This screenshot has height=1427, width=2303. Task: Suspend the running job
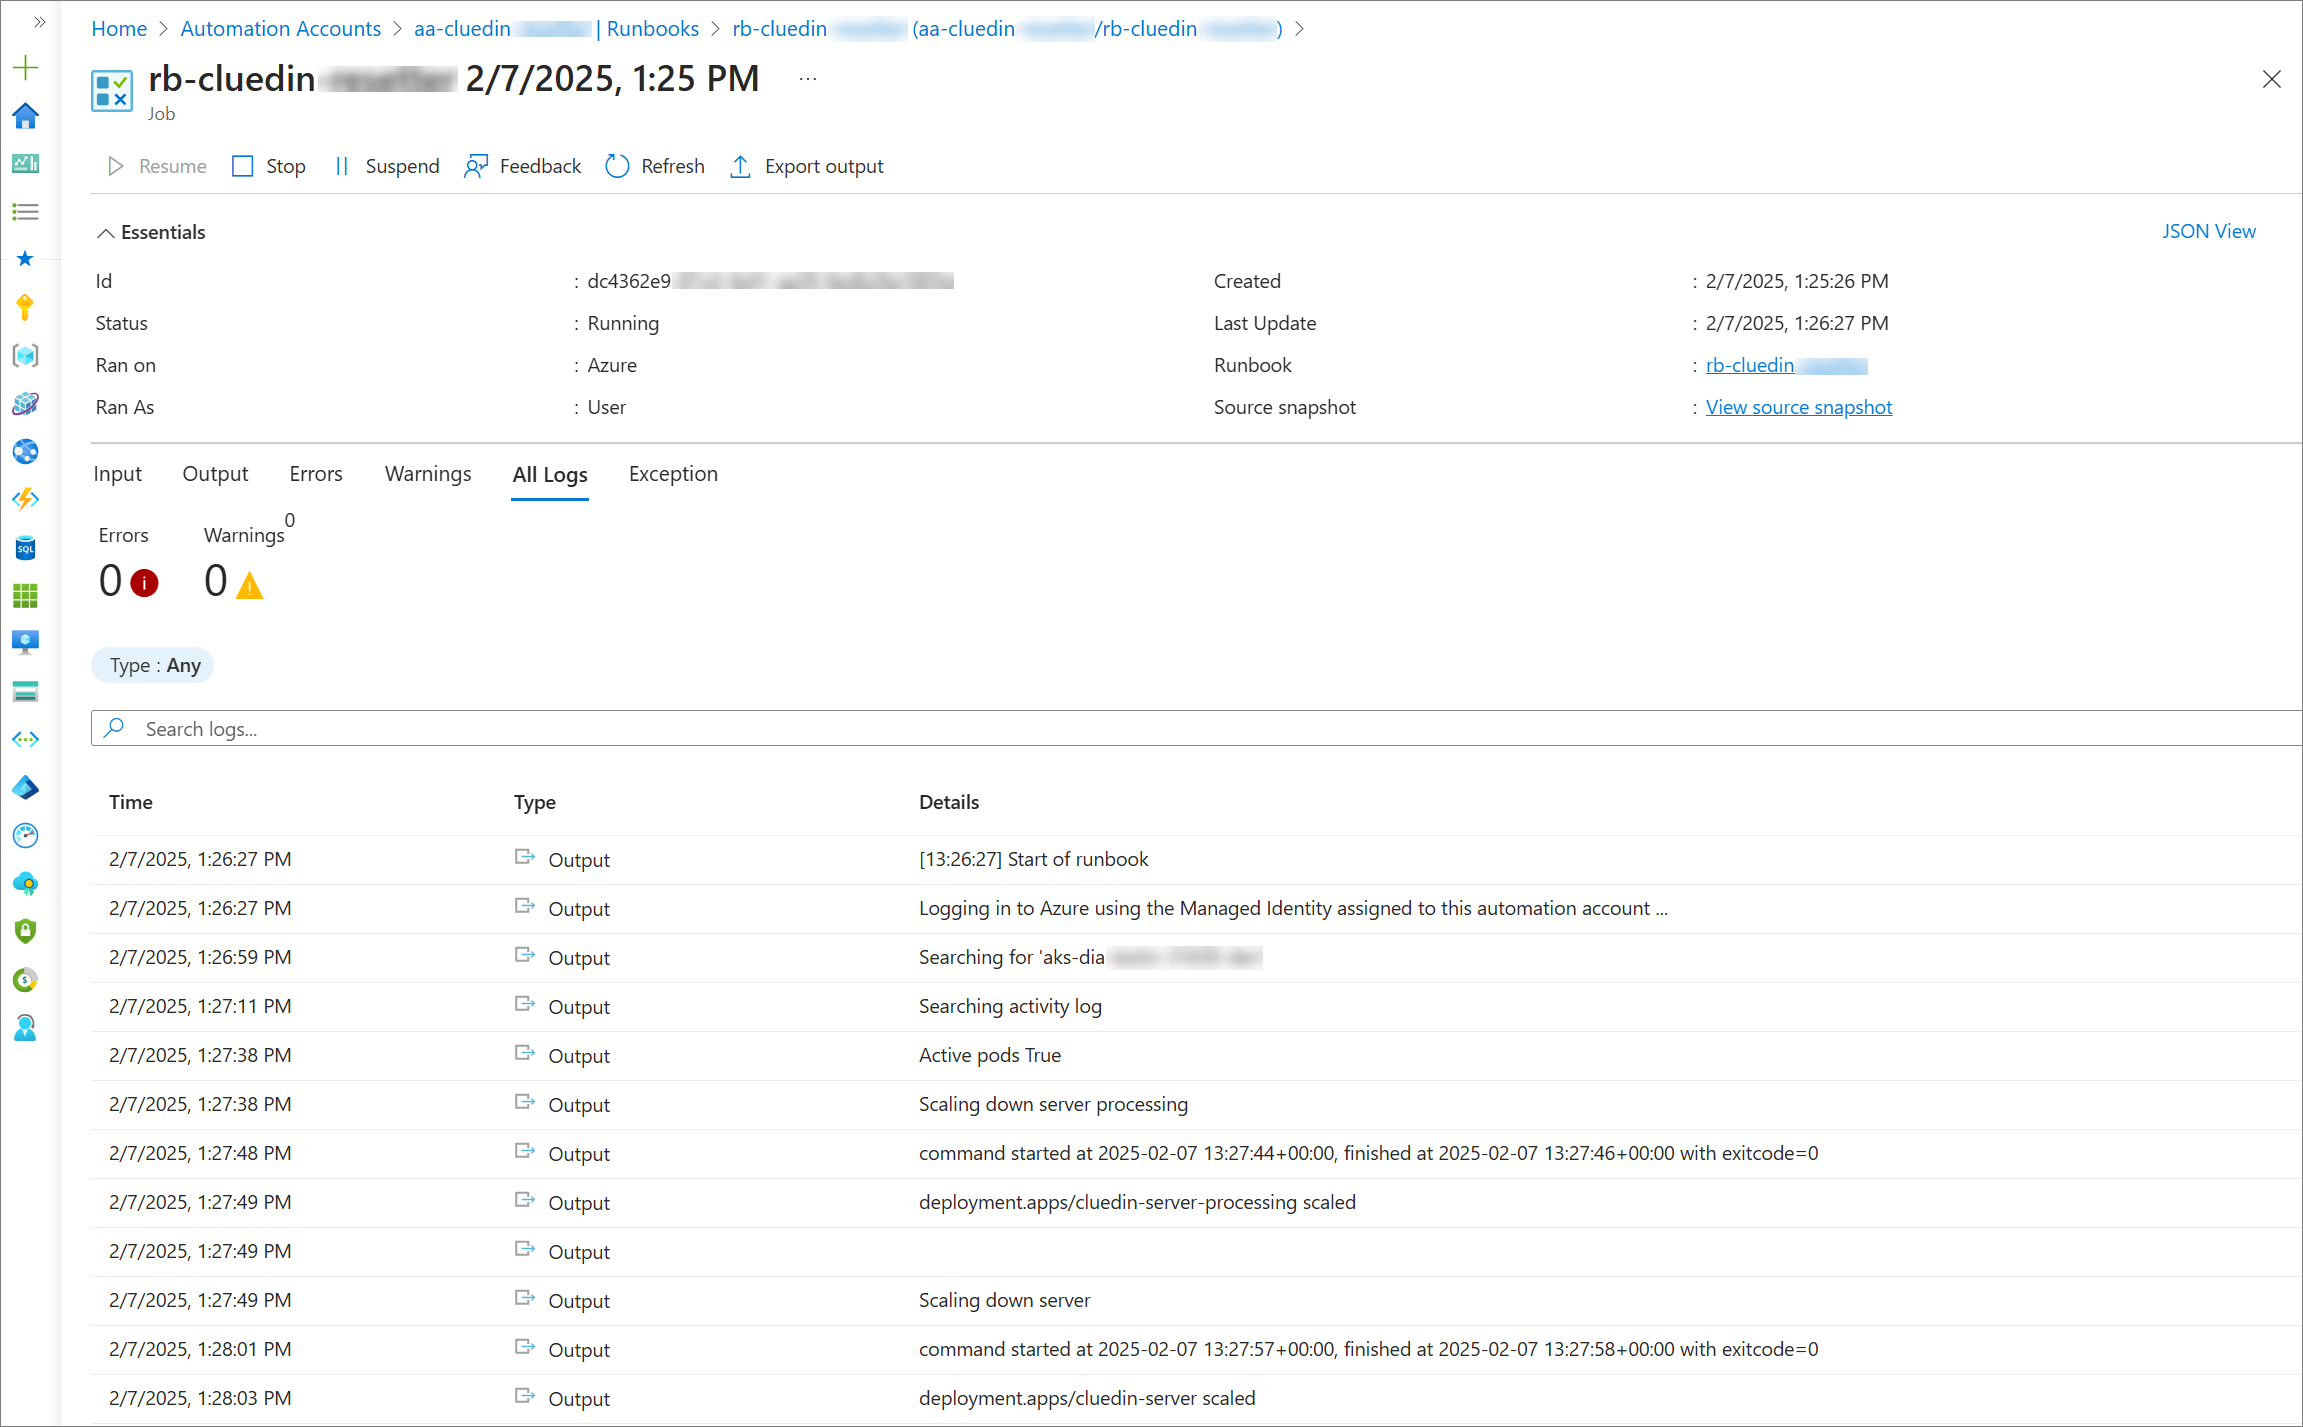(x=386, y=166)
